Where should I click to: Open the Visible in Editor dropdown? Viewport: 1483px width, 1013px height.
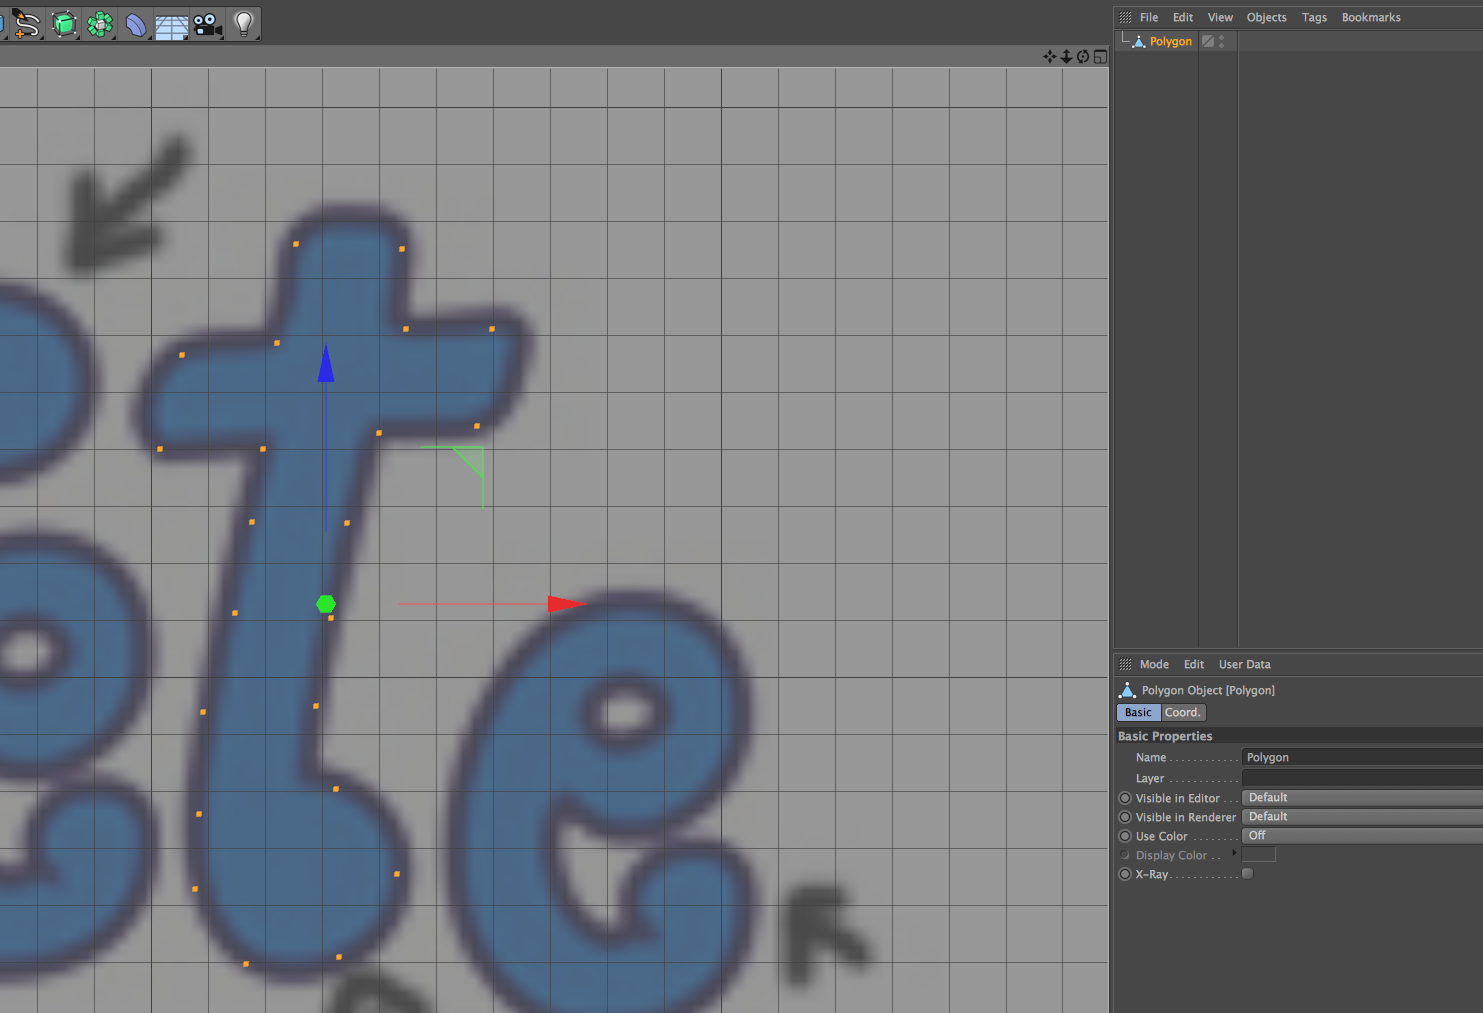(1362, 798)
